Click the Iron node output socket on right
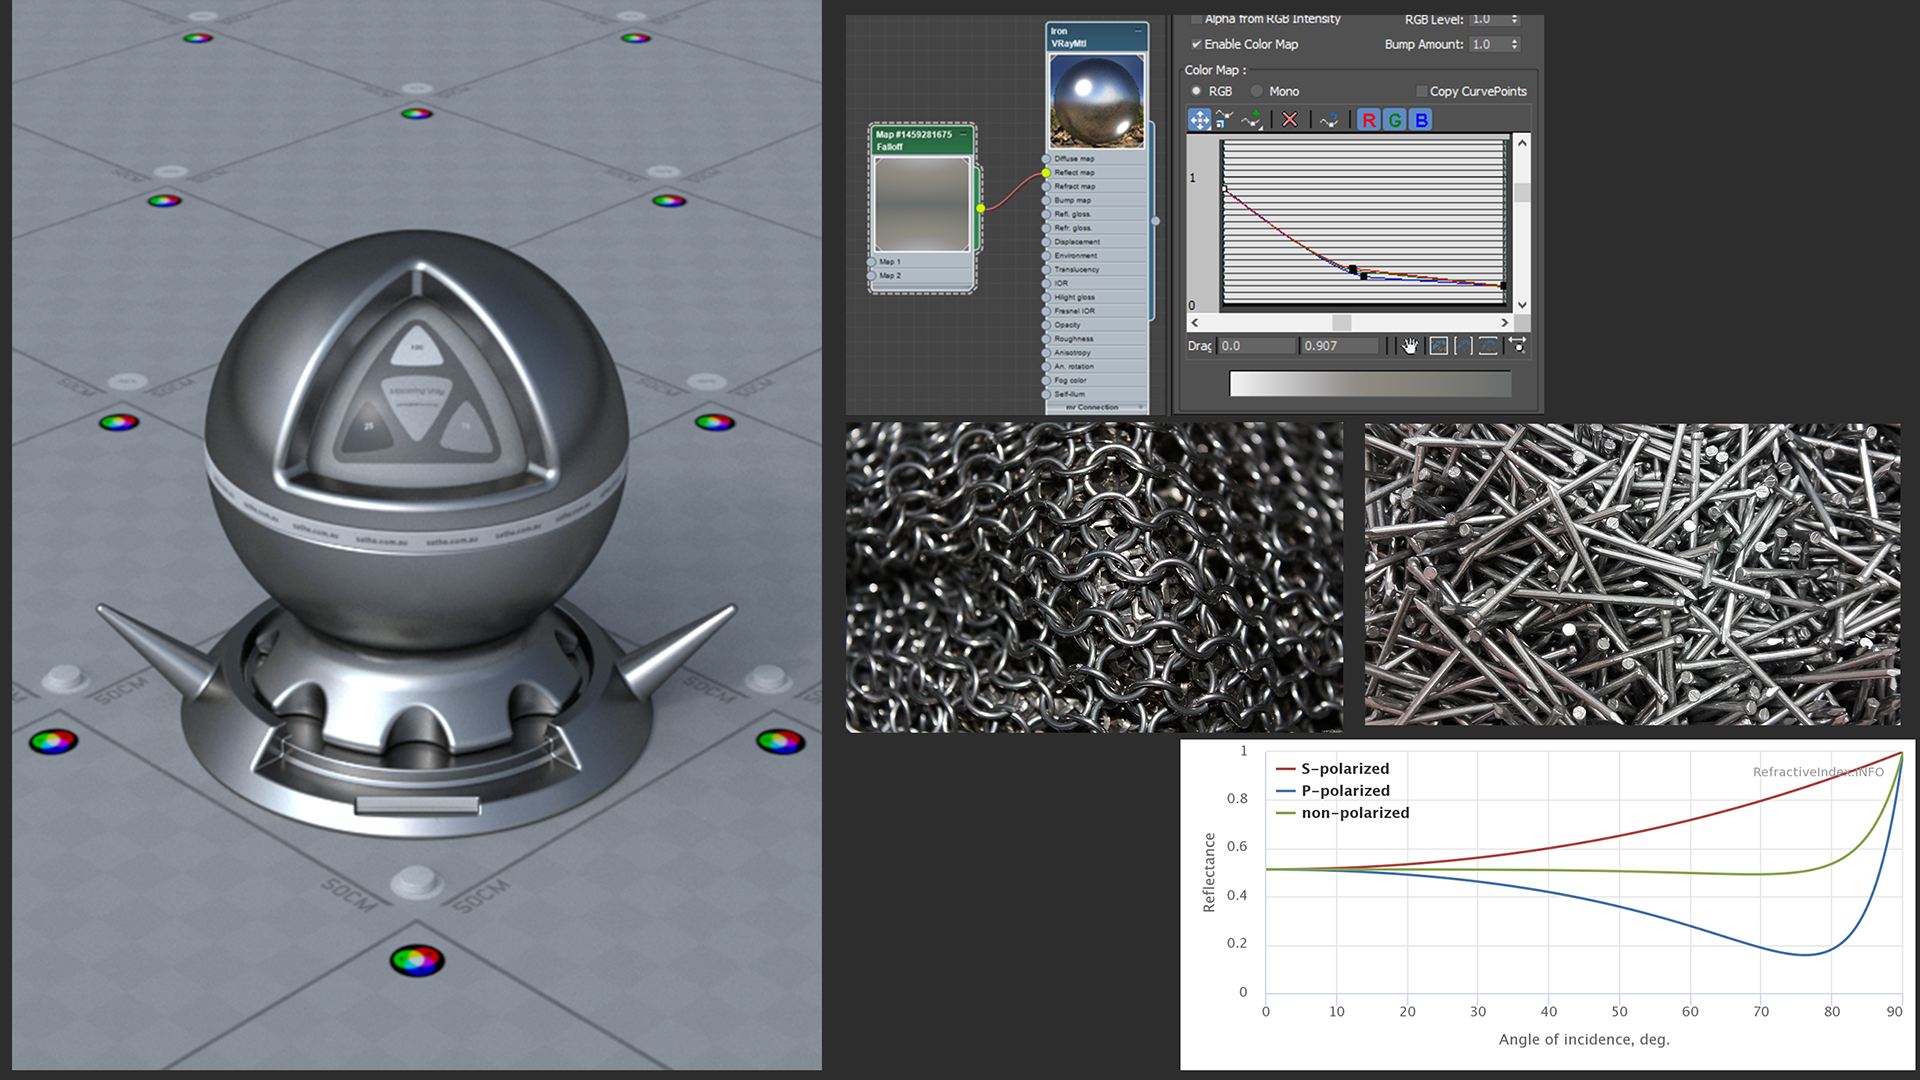1920x1080 pixels. [x=1155, y=221]
